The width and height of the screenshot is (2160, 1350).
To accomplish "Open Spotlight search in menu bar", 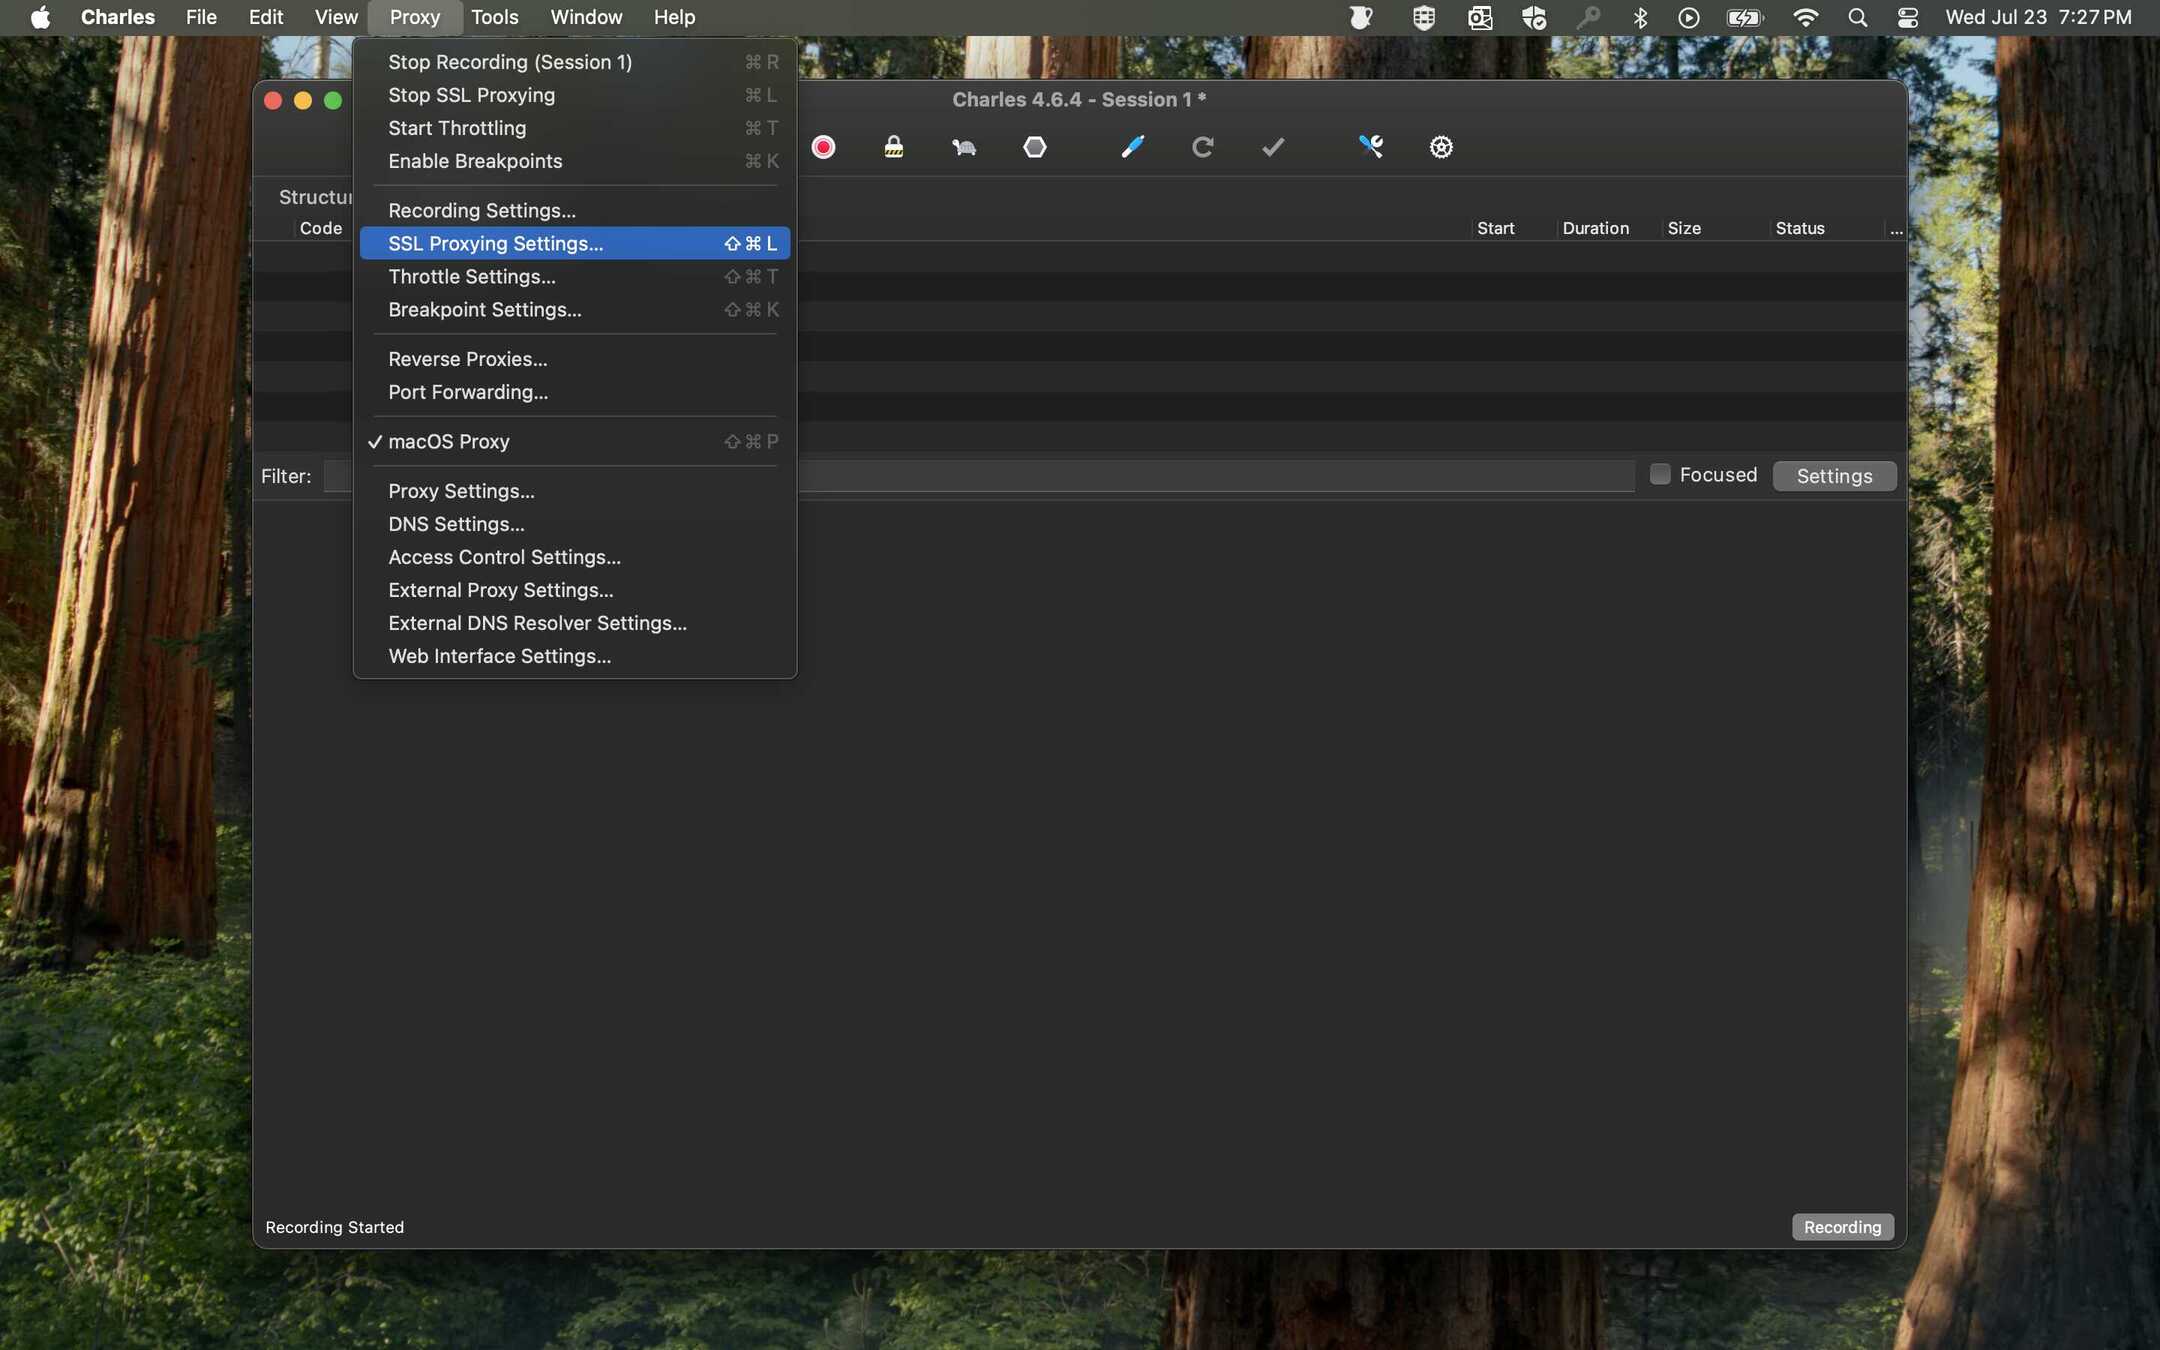I will pyautogui.click(x=1857, y=17).
